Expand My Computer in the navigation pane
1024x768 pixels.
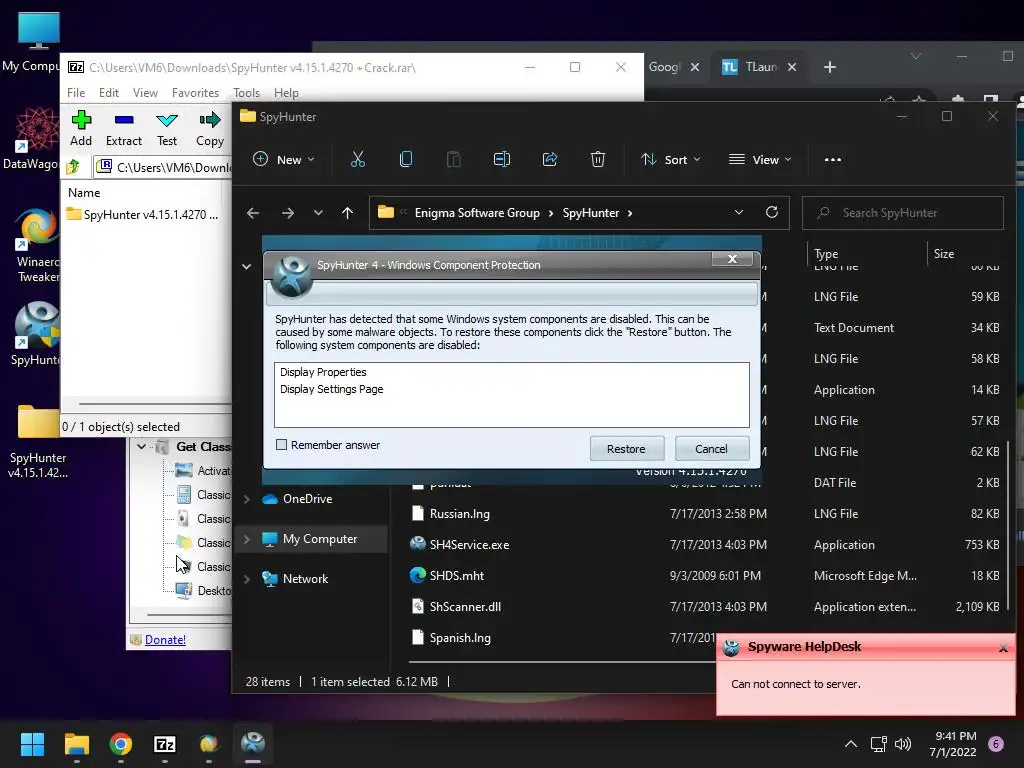pos(247,539)
